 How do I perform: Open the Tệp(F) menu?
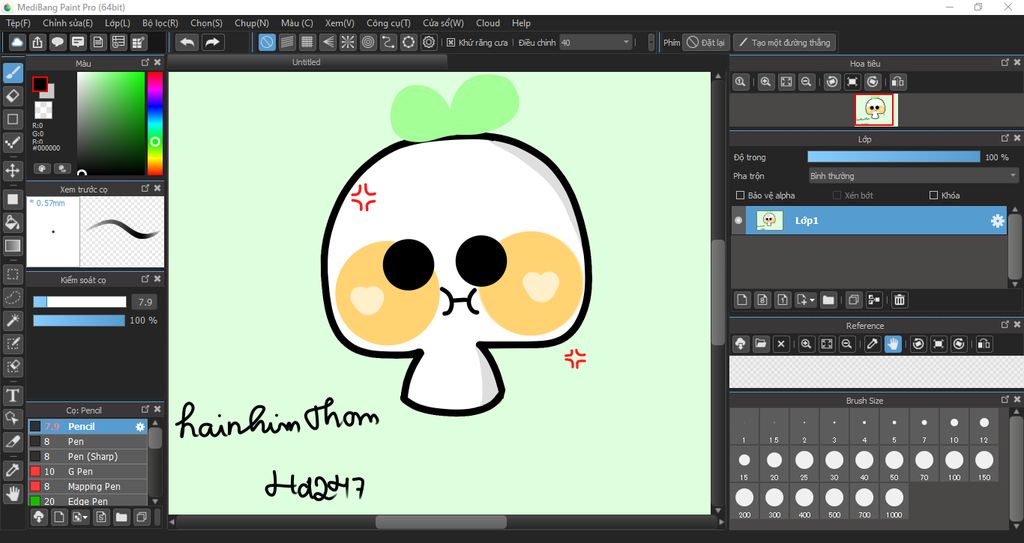coord(18,23)
